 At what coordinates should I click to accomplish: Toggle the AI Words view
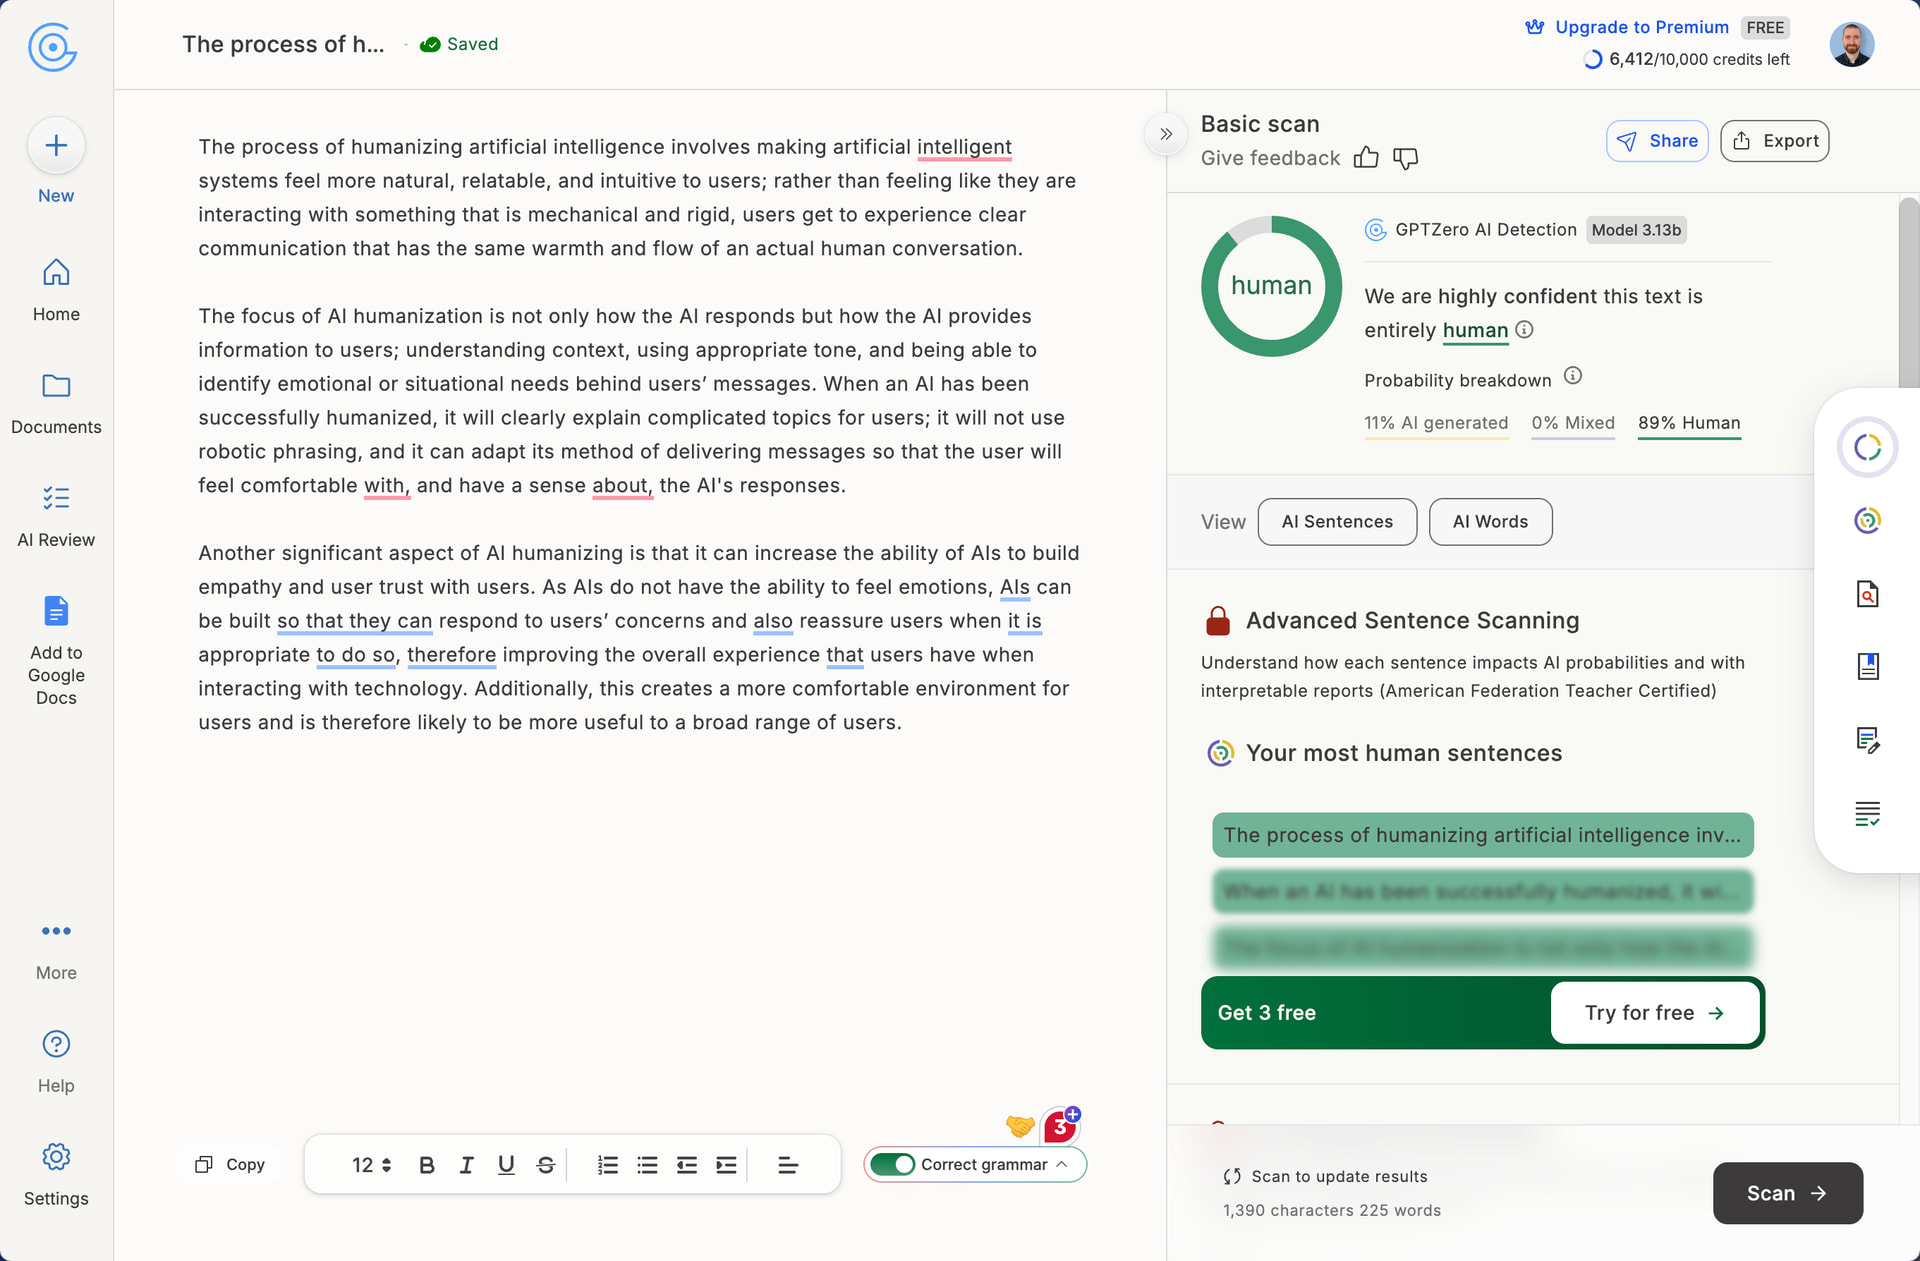pos(1490,522)
